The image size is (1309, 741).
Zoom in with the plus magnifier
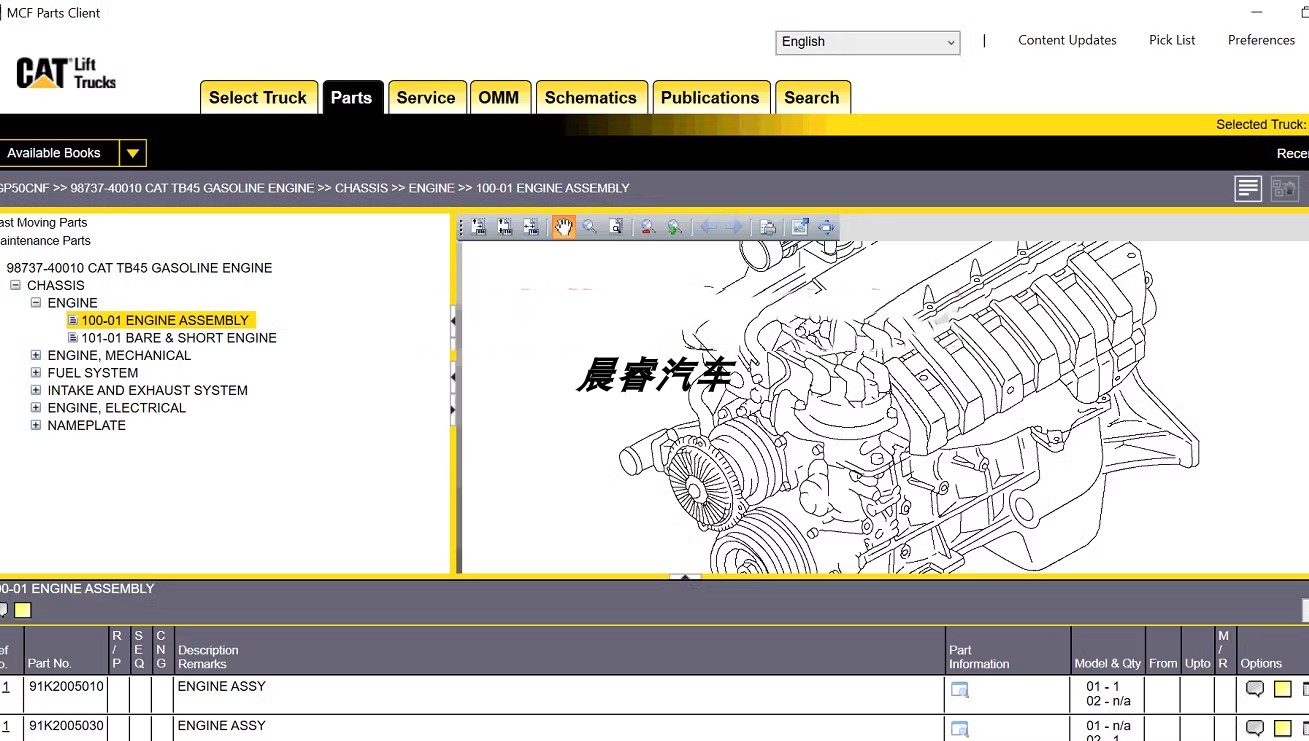click(x=675, y=227)
